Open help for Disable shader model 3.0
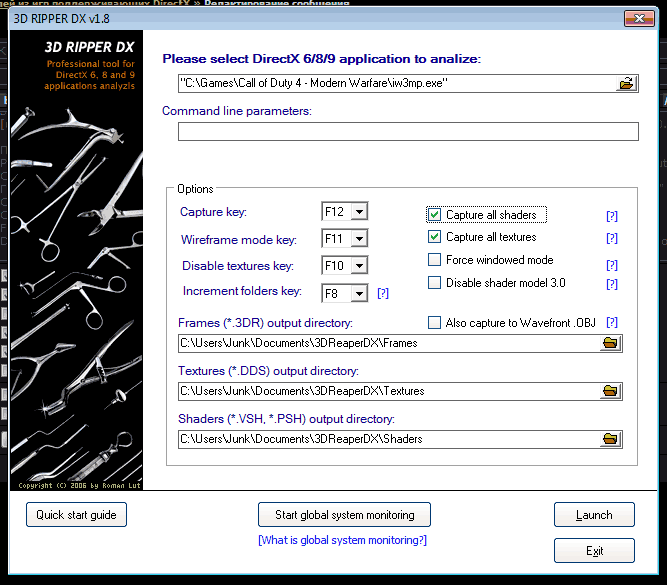This screenshot has height=585, width=667. 612,284
